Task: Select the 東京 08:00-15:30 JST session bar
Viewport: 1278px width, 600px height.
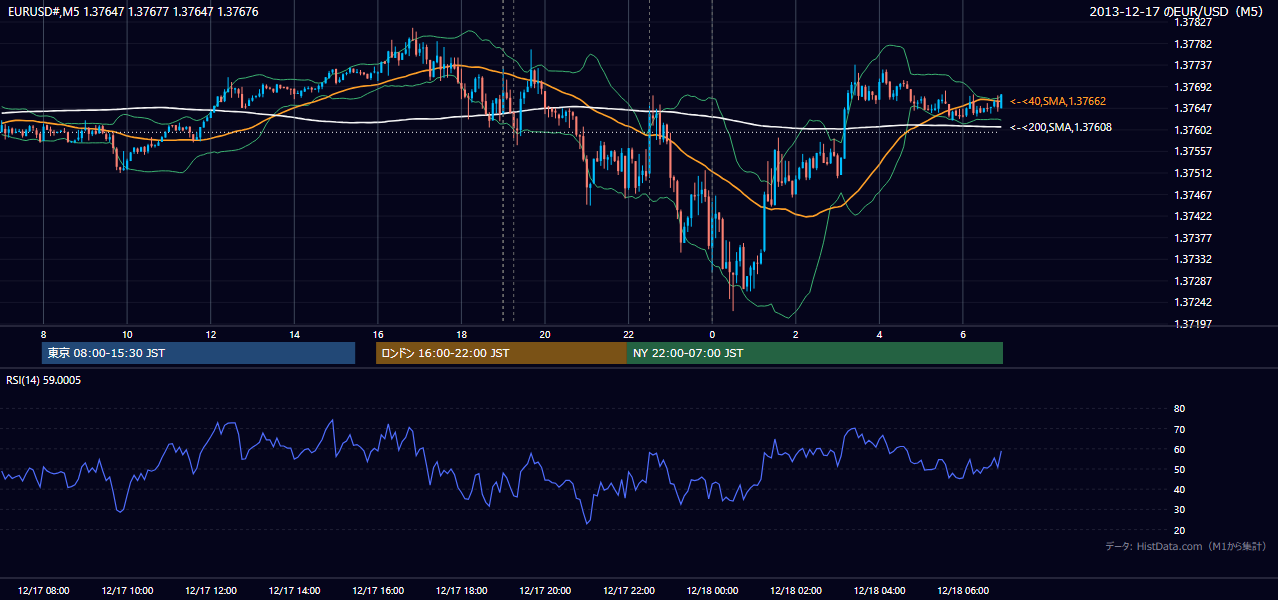Action: click(x=198, y=353)
